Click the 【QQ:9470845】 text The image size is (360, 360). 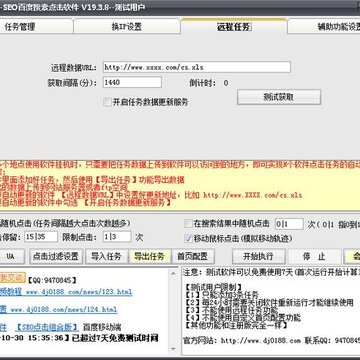[52, 280]
